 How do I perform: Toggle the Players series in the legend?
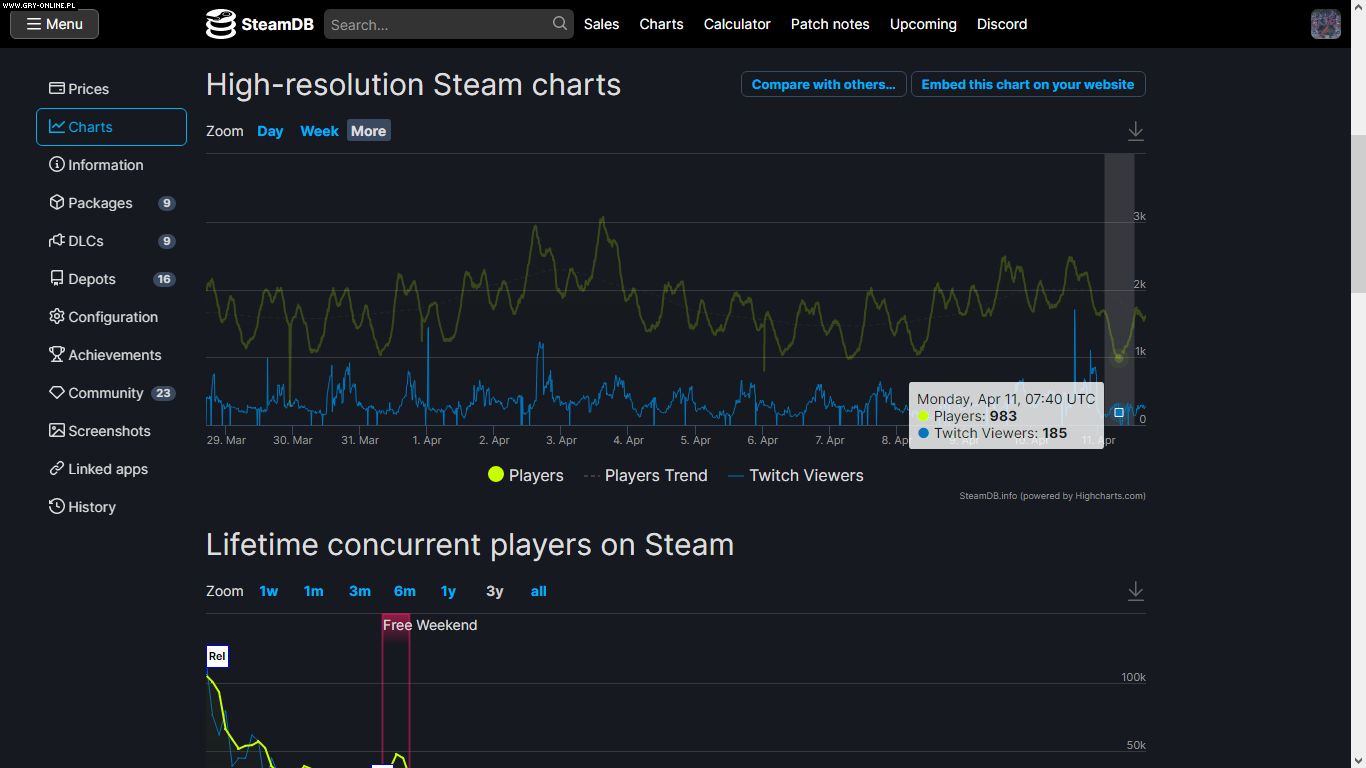click(526, 475)
